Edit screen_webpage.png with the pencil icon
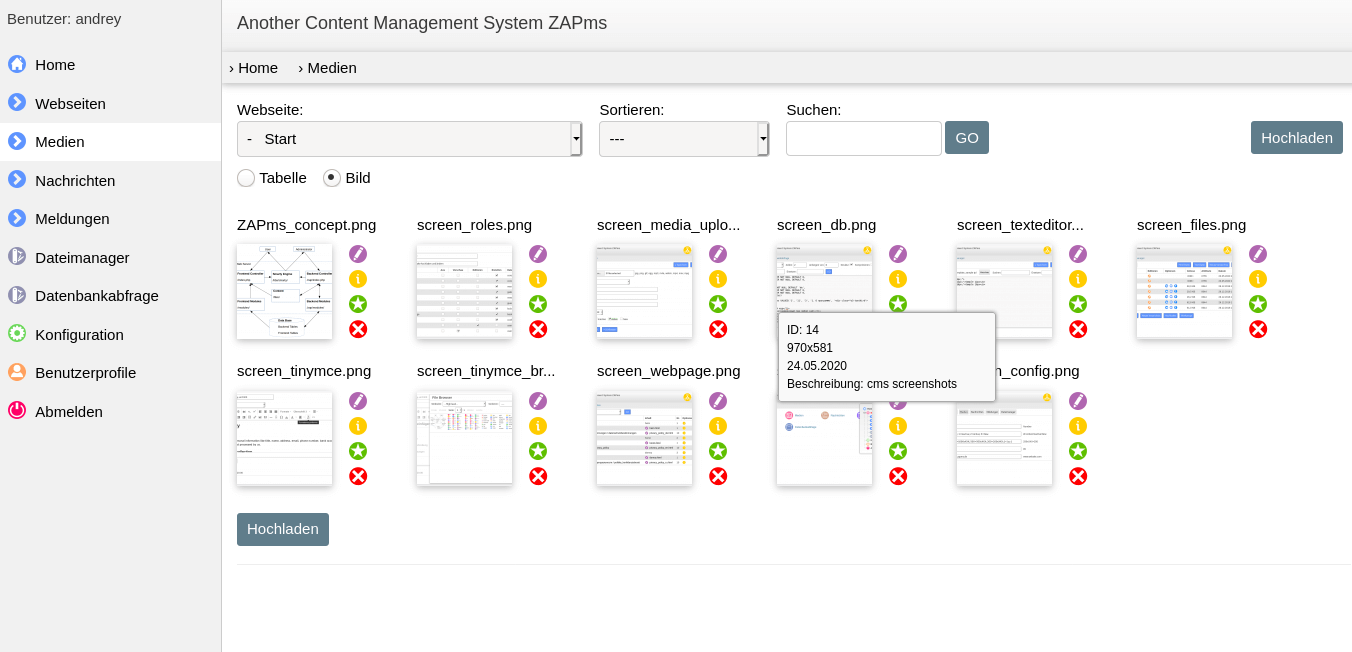1352x652 pixels. (718, 401)
